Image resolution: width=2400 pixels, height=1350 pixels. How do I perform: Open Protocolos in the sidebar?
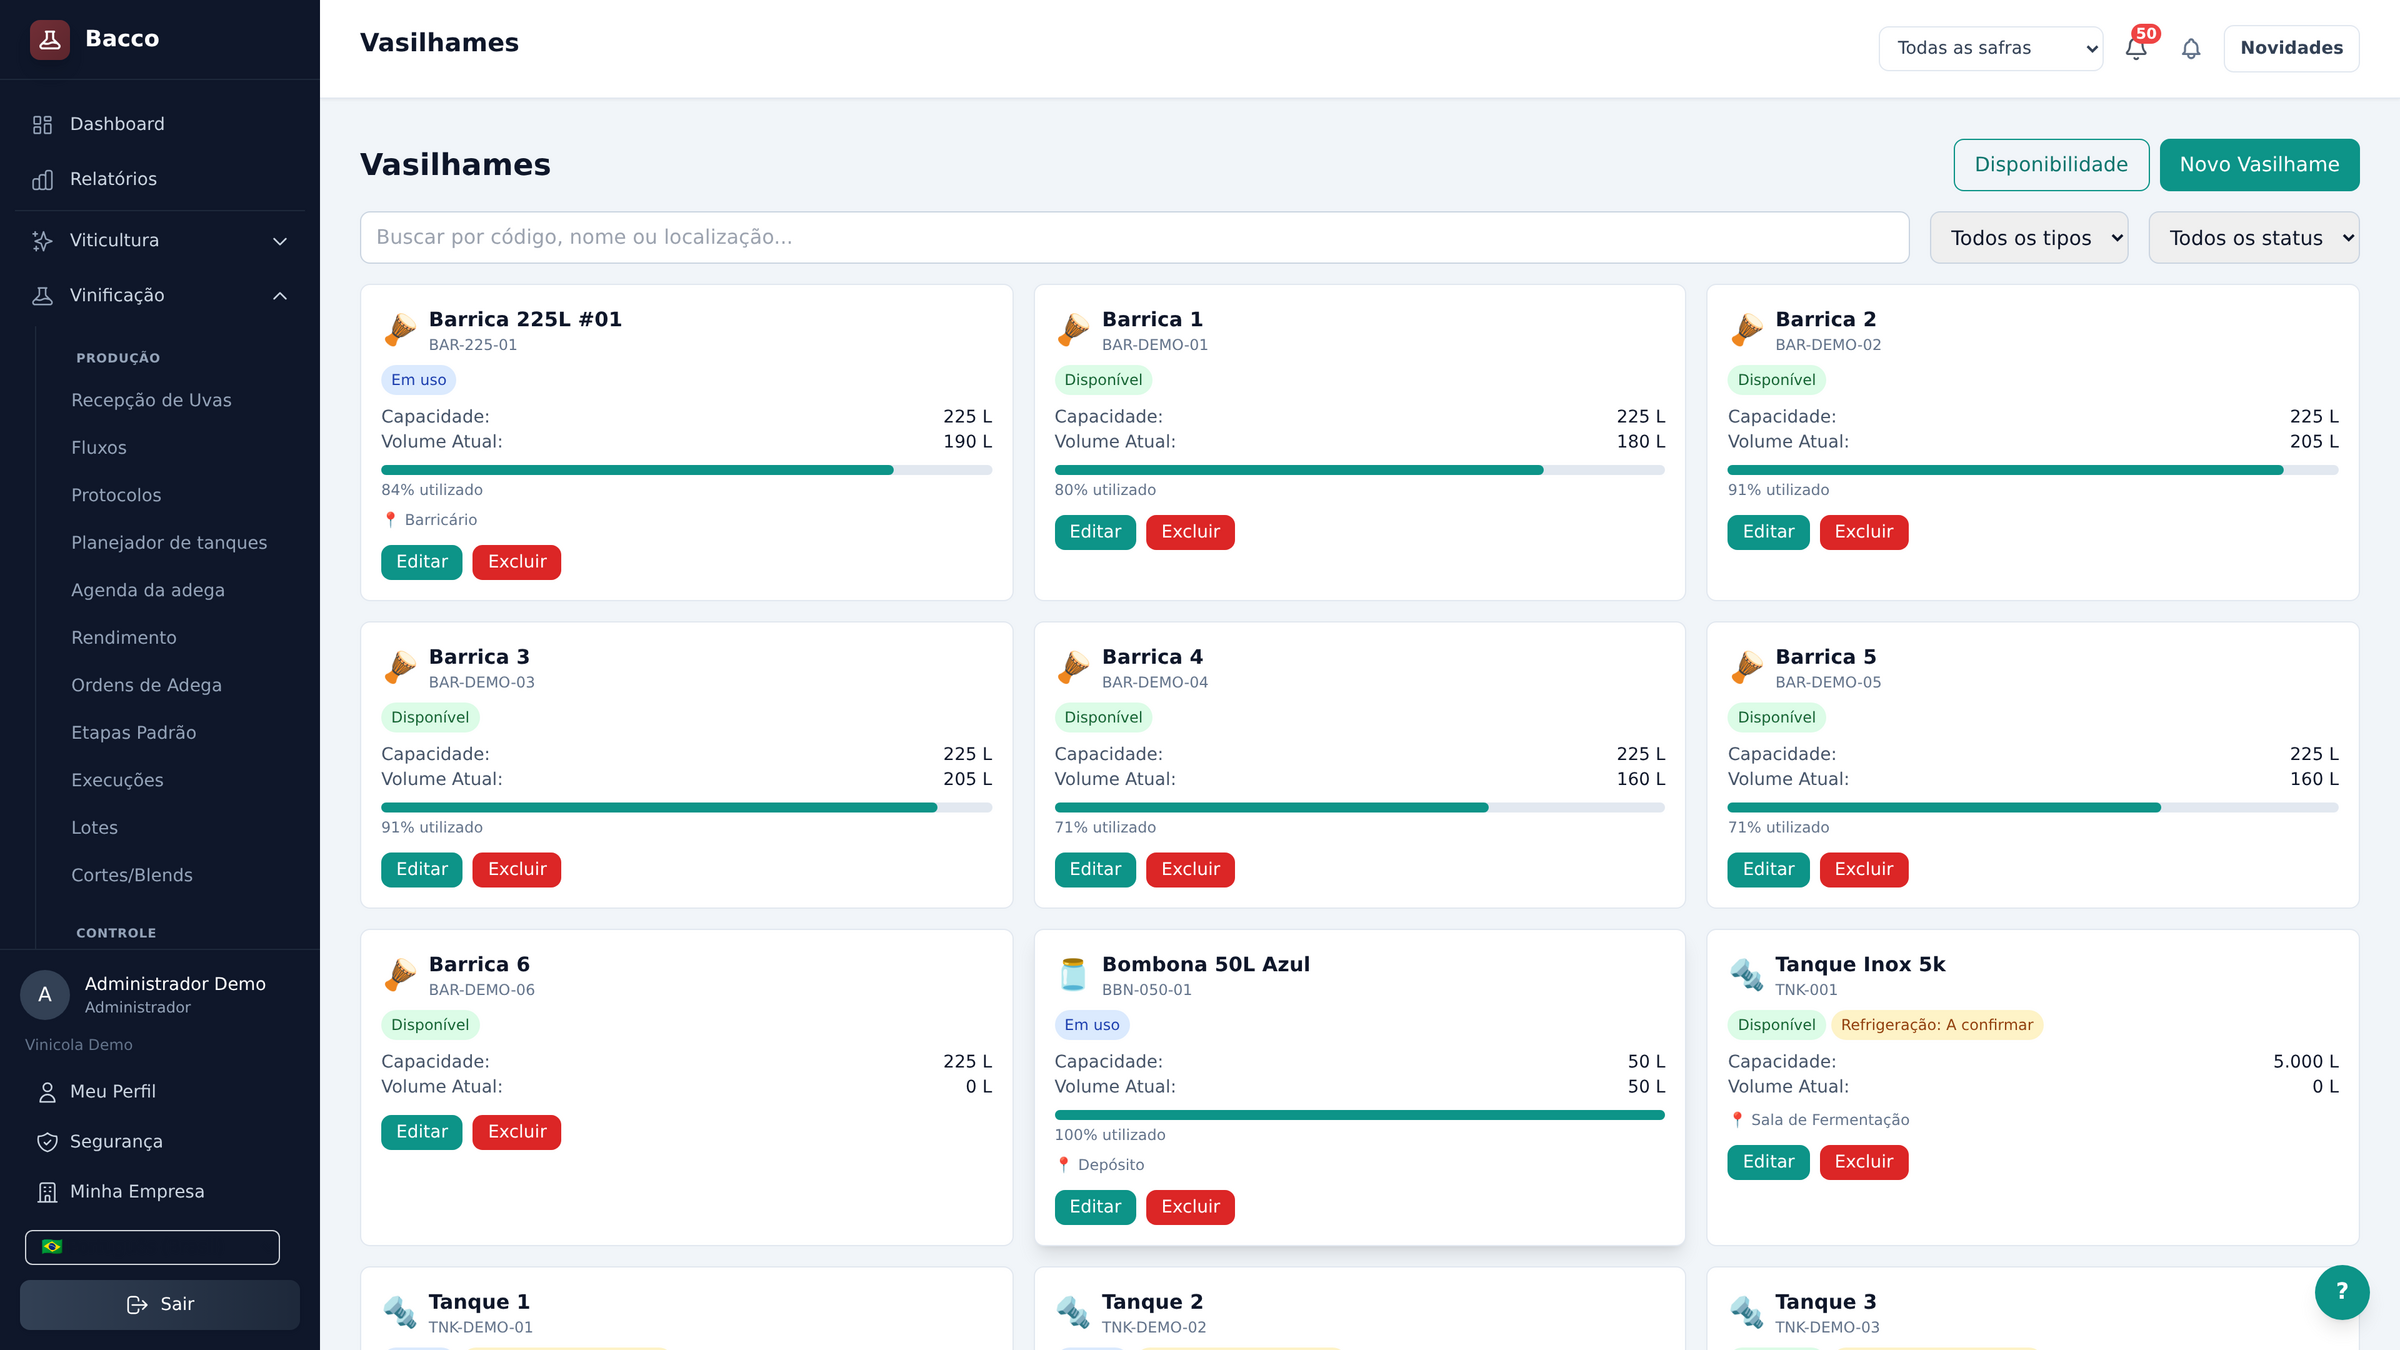116,495
